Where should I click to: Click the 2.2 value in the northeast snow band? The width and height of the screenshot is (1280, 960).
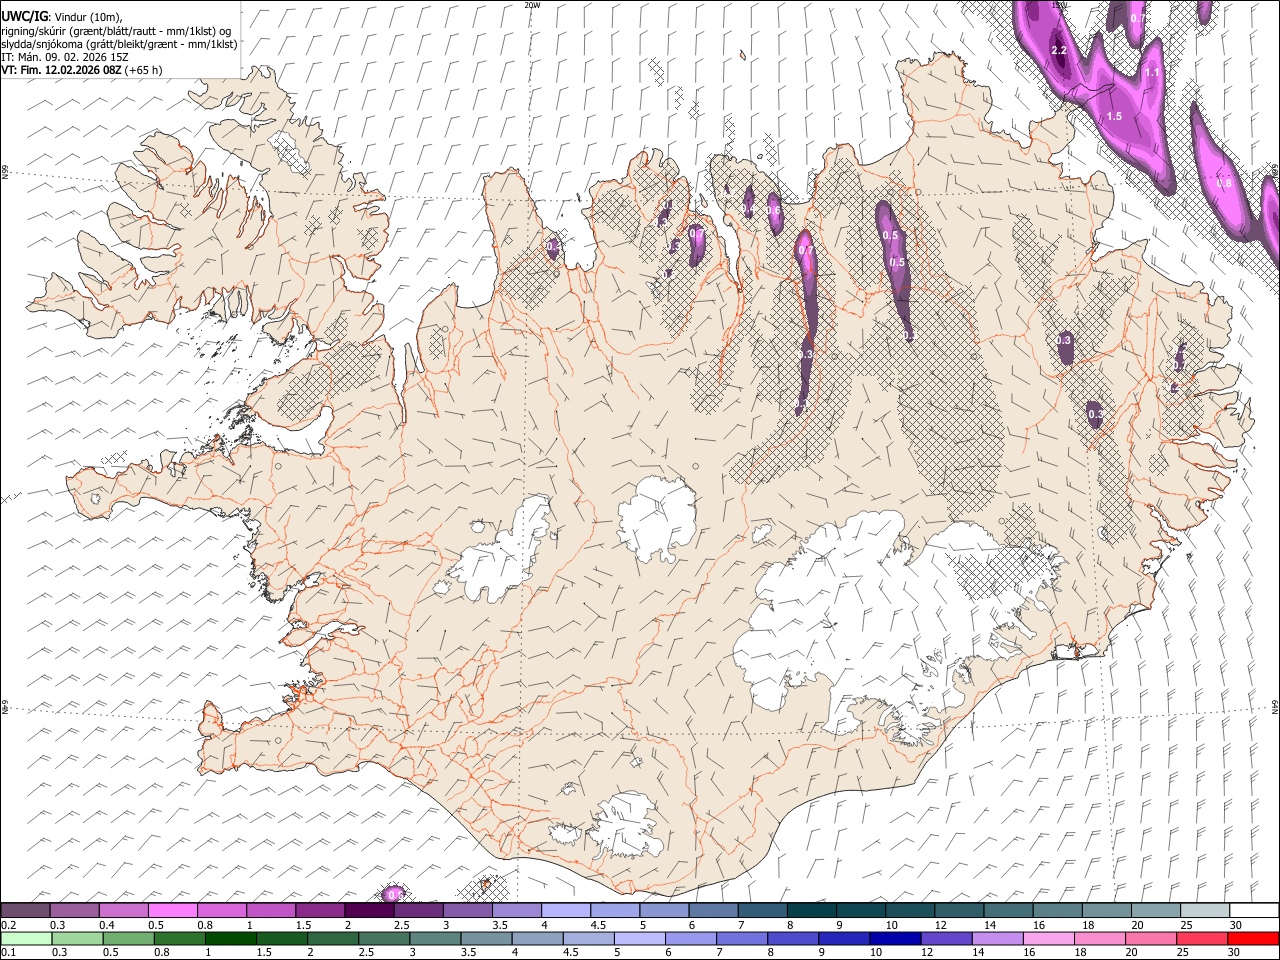tap(1060, 50)
